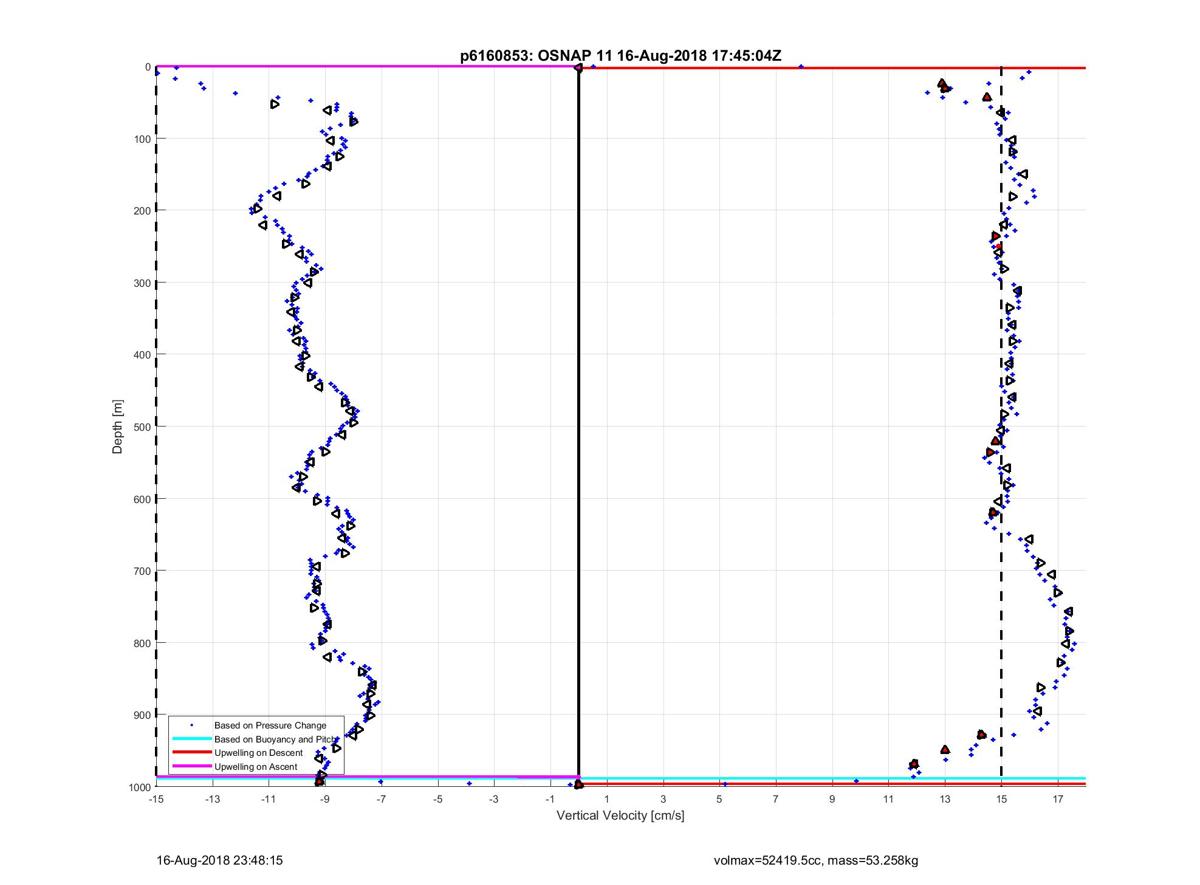Click the x-axis tick label -3
The height and width of the screenshot is (885, 1200).
pos(494,800)
